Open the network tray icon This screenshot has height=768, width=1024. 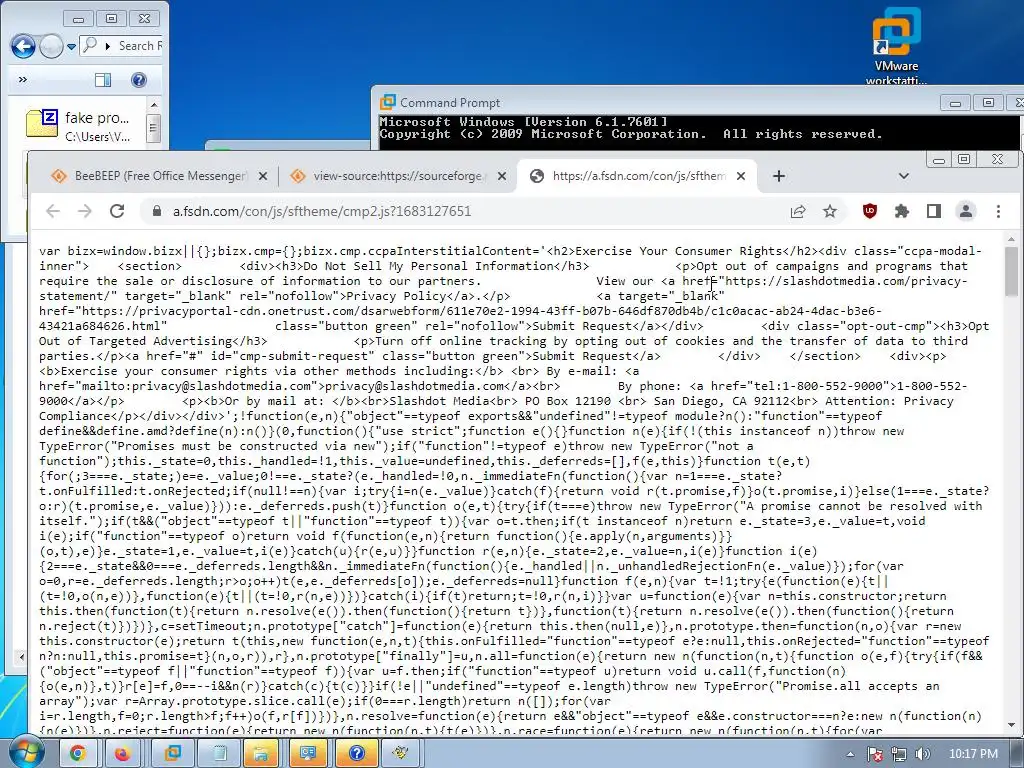pos(899,754)
